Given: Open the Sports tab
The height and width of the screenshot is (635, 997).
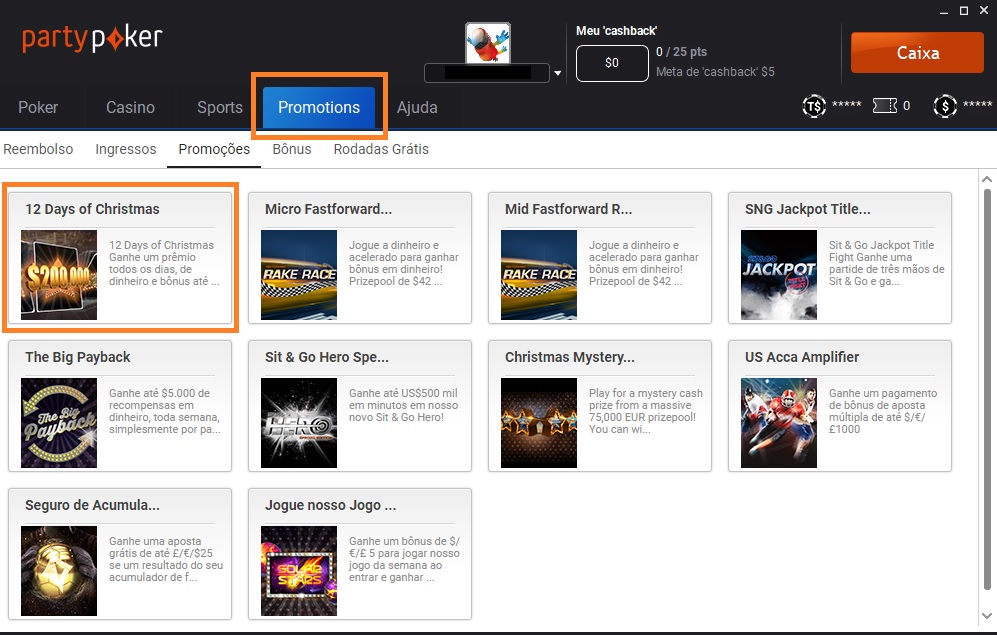Looking at the screenshot, I should tap(220, 107).
